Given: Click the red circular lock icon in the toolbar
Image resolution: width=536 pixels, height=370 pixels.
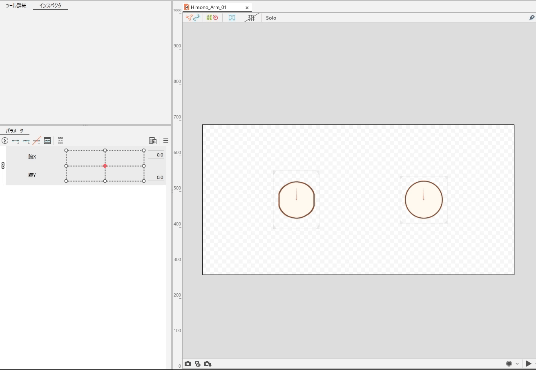Looking at the screenshot, I should point(215,17).
